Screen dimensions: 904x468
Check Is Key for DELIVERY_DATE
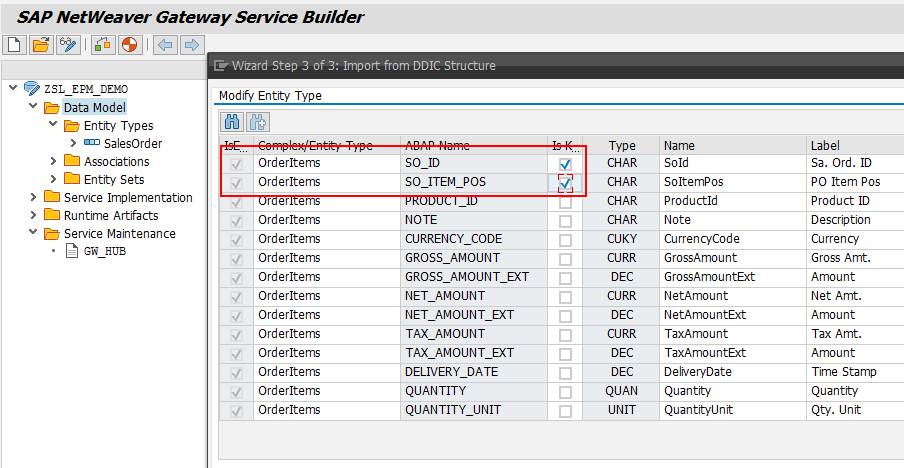[x=566, y=373]
